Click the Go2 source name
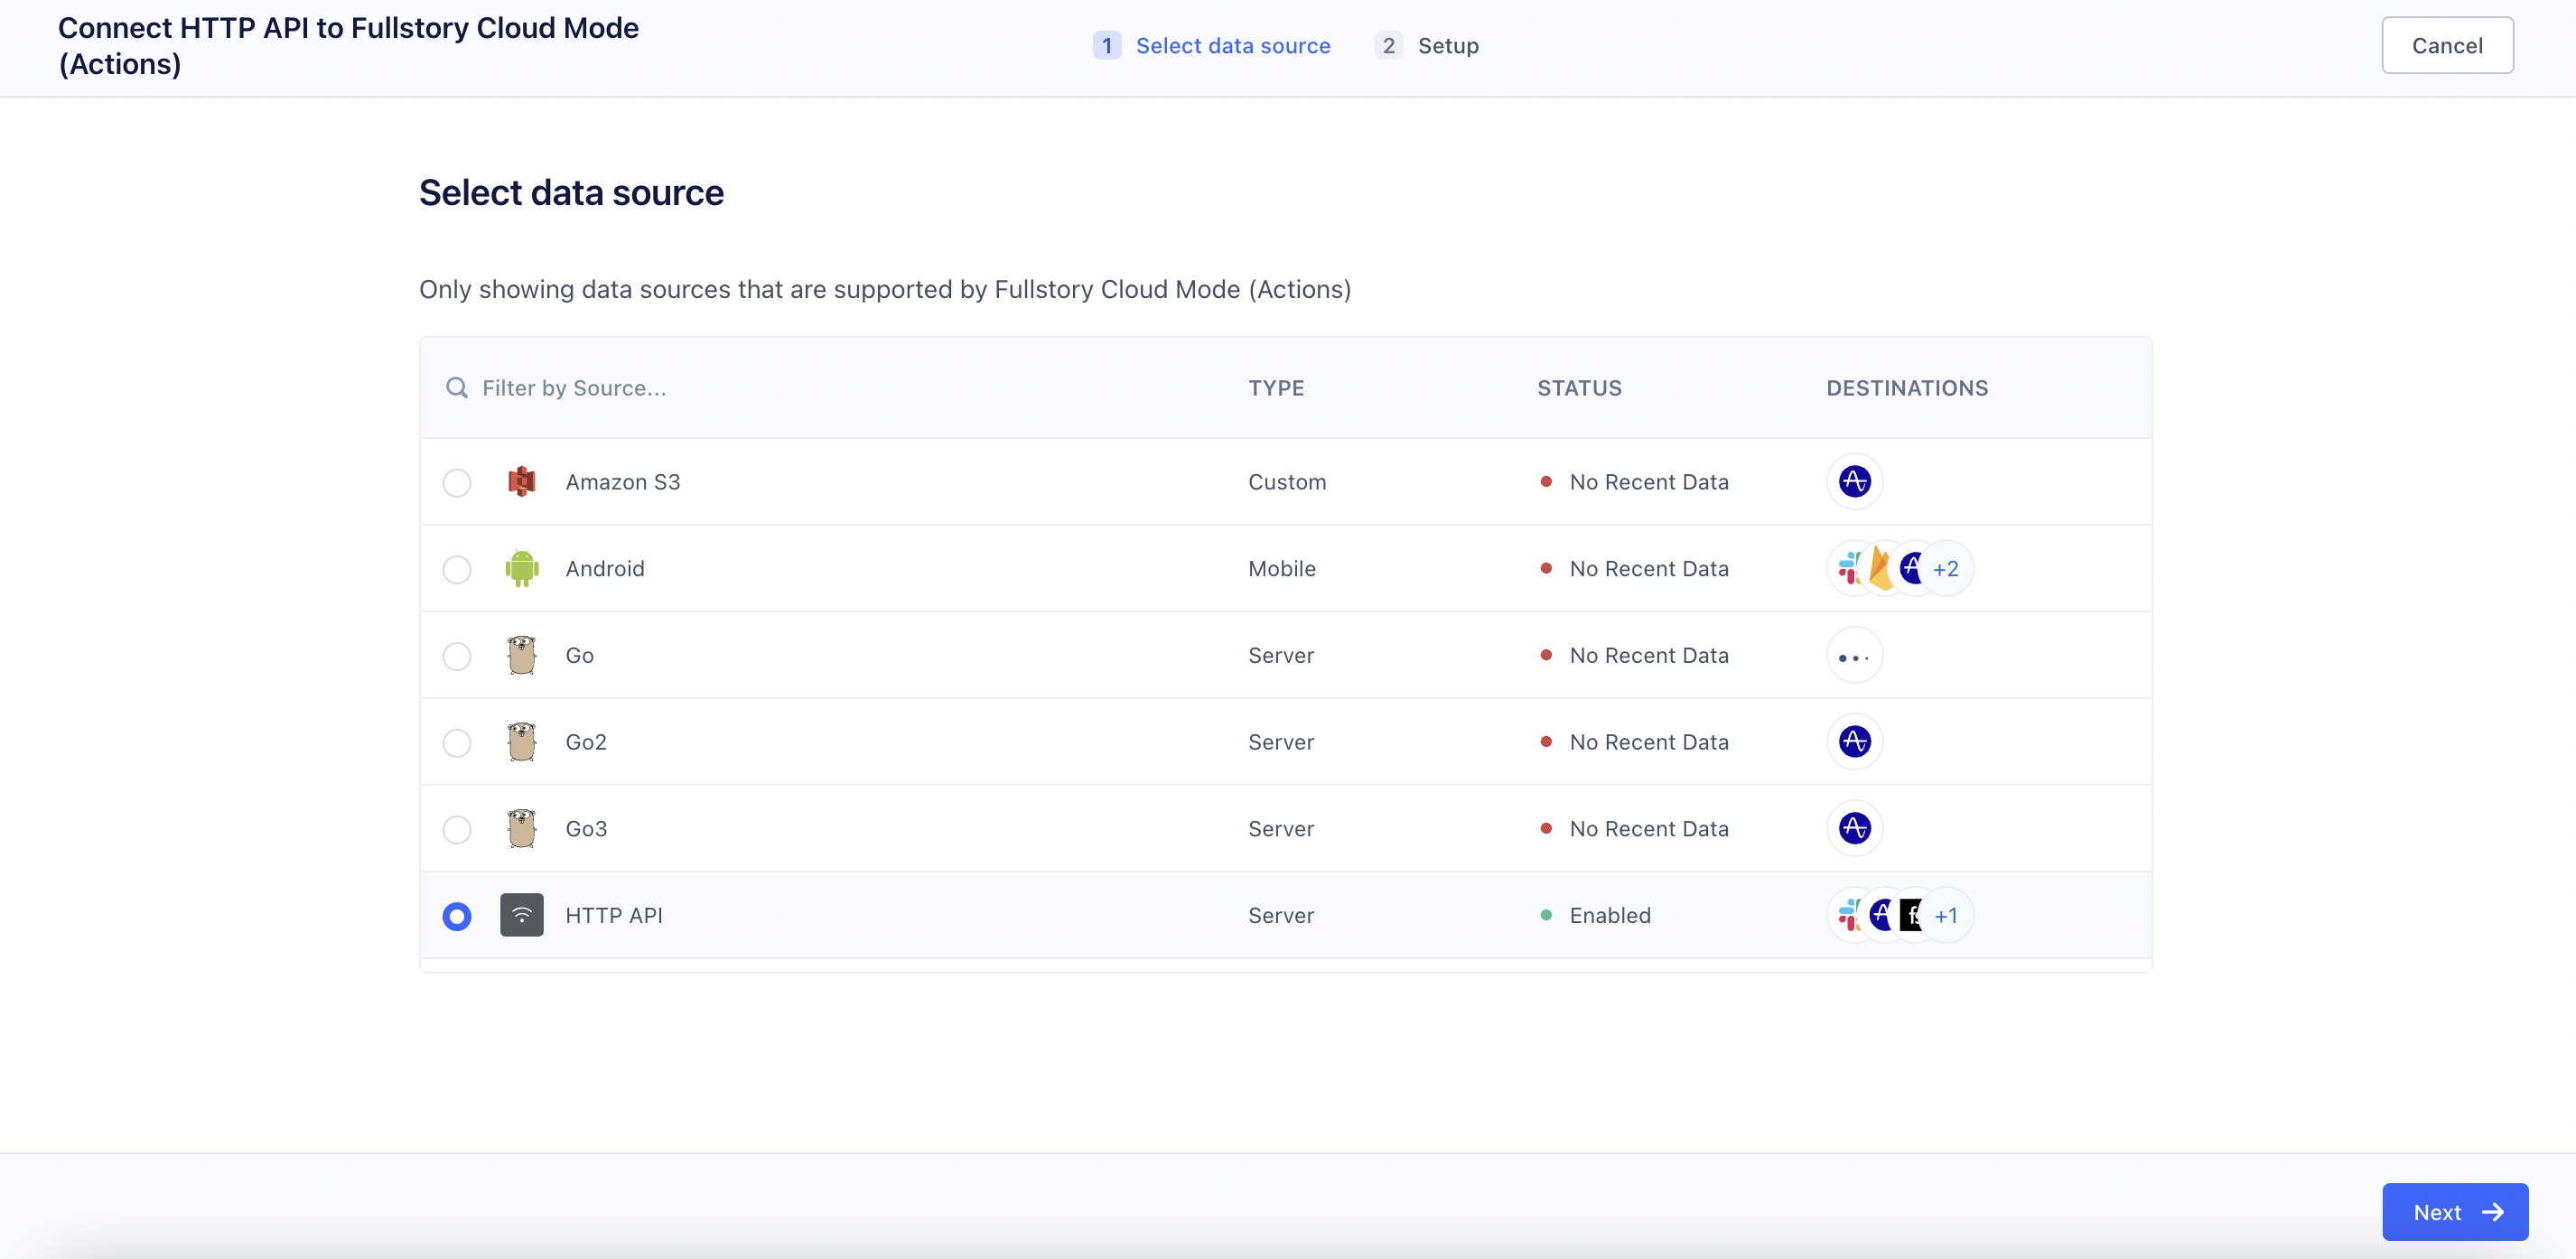Viewport: 2576px width, 1259px height. [586, 742]
